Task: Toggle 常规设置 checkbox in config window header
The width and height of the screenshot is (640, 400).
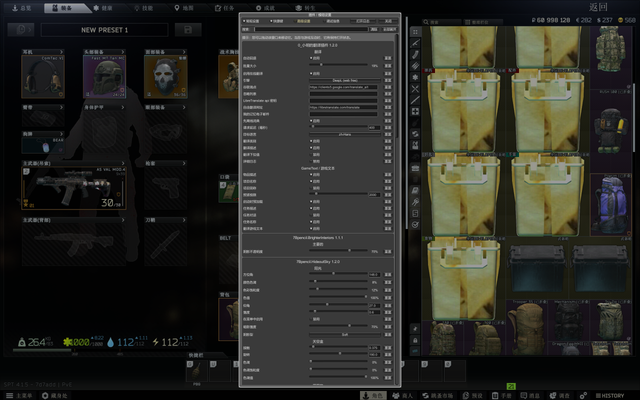Action: coord(244,21)
